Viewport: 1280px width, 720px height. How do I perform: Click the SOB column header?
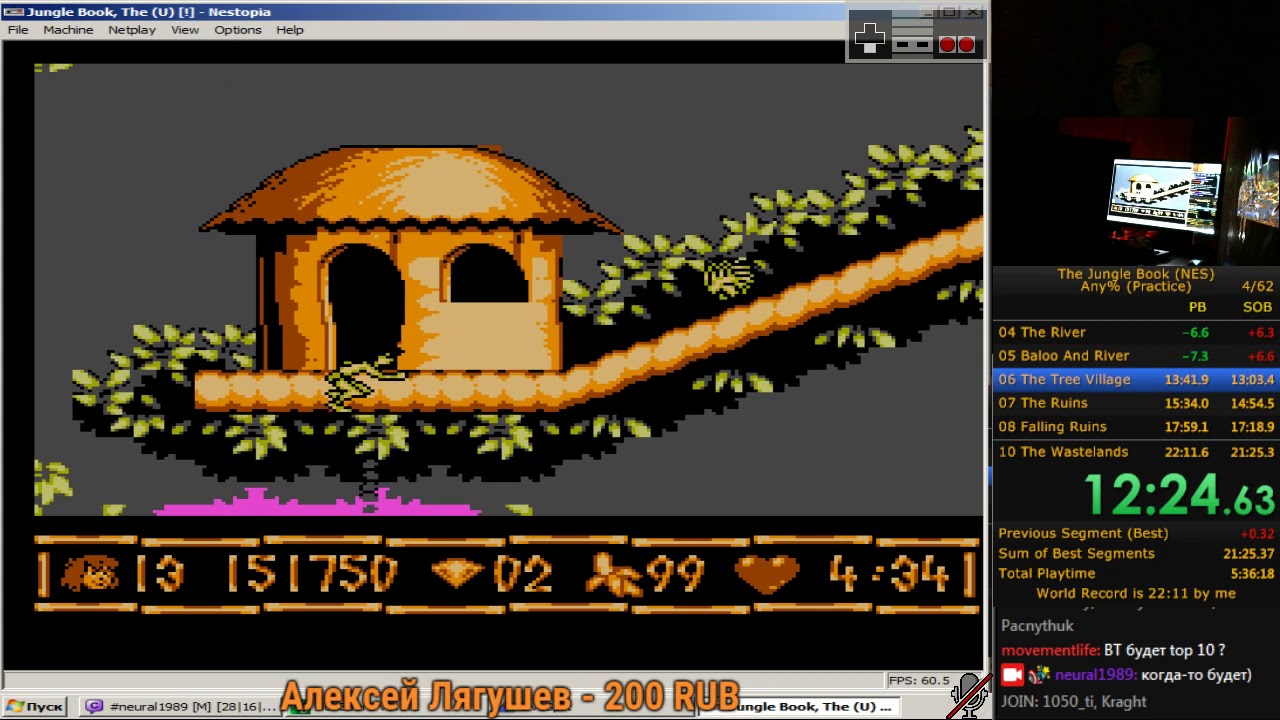pos(1258,308)
